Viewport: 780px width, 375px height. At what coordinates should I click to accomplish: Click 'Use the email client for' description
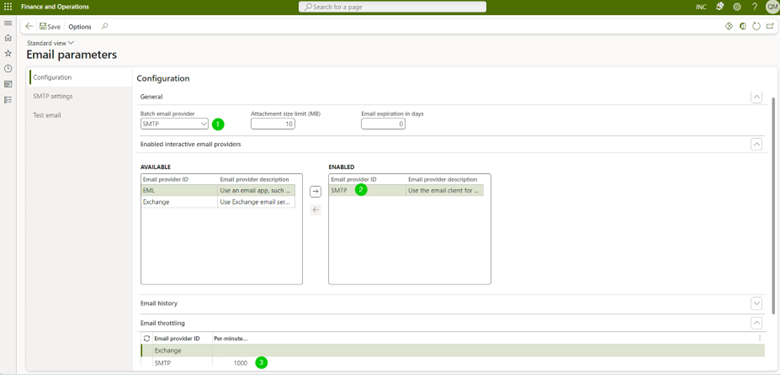(x=445, y=190)
